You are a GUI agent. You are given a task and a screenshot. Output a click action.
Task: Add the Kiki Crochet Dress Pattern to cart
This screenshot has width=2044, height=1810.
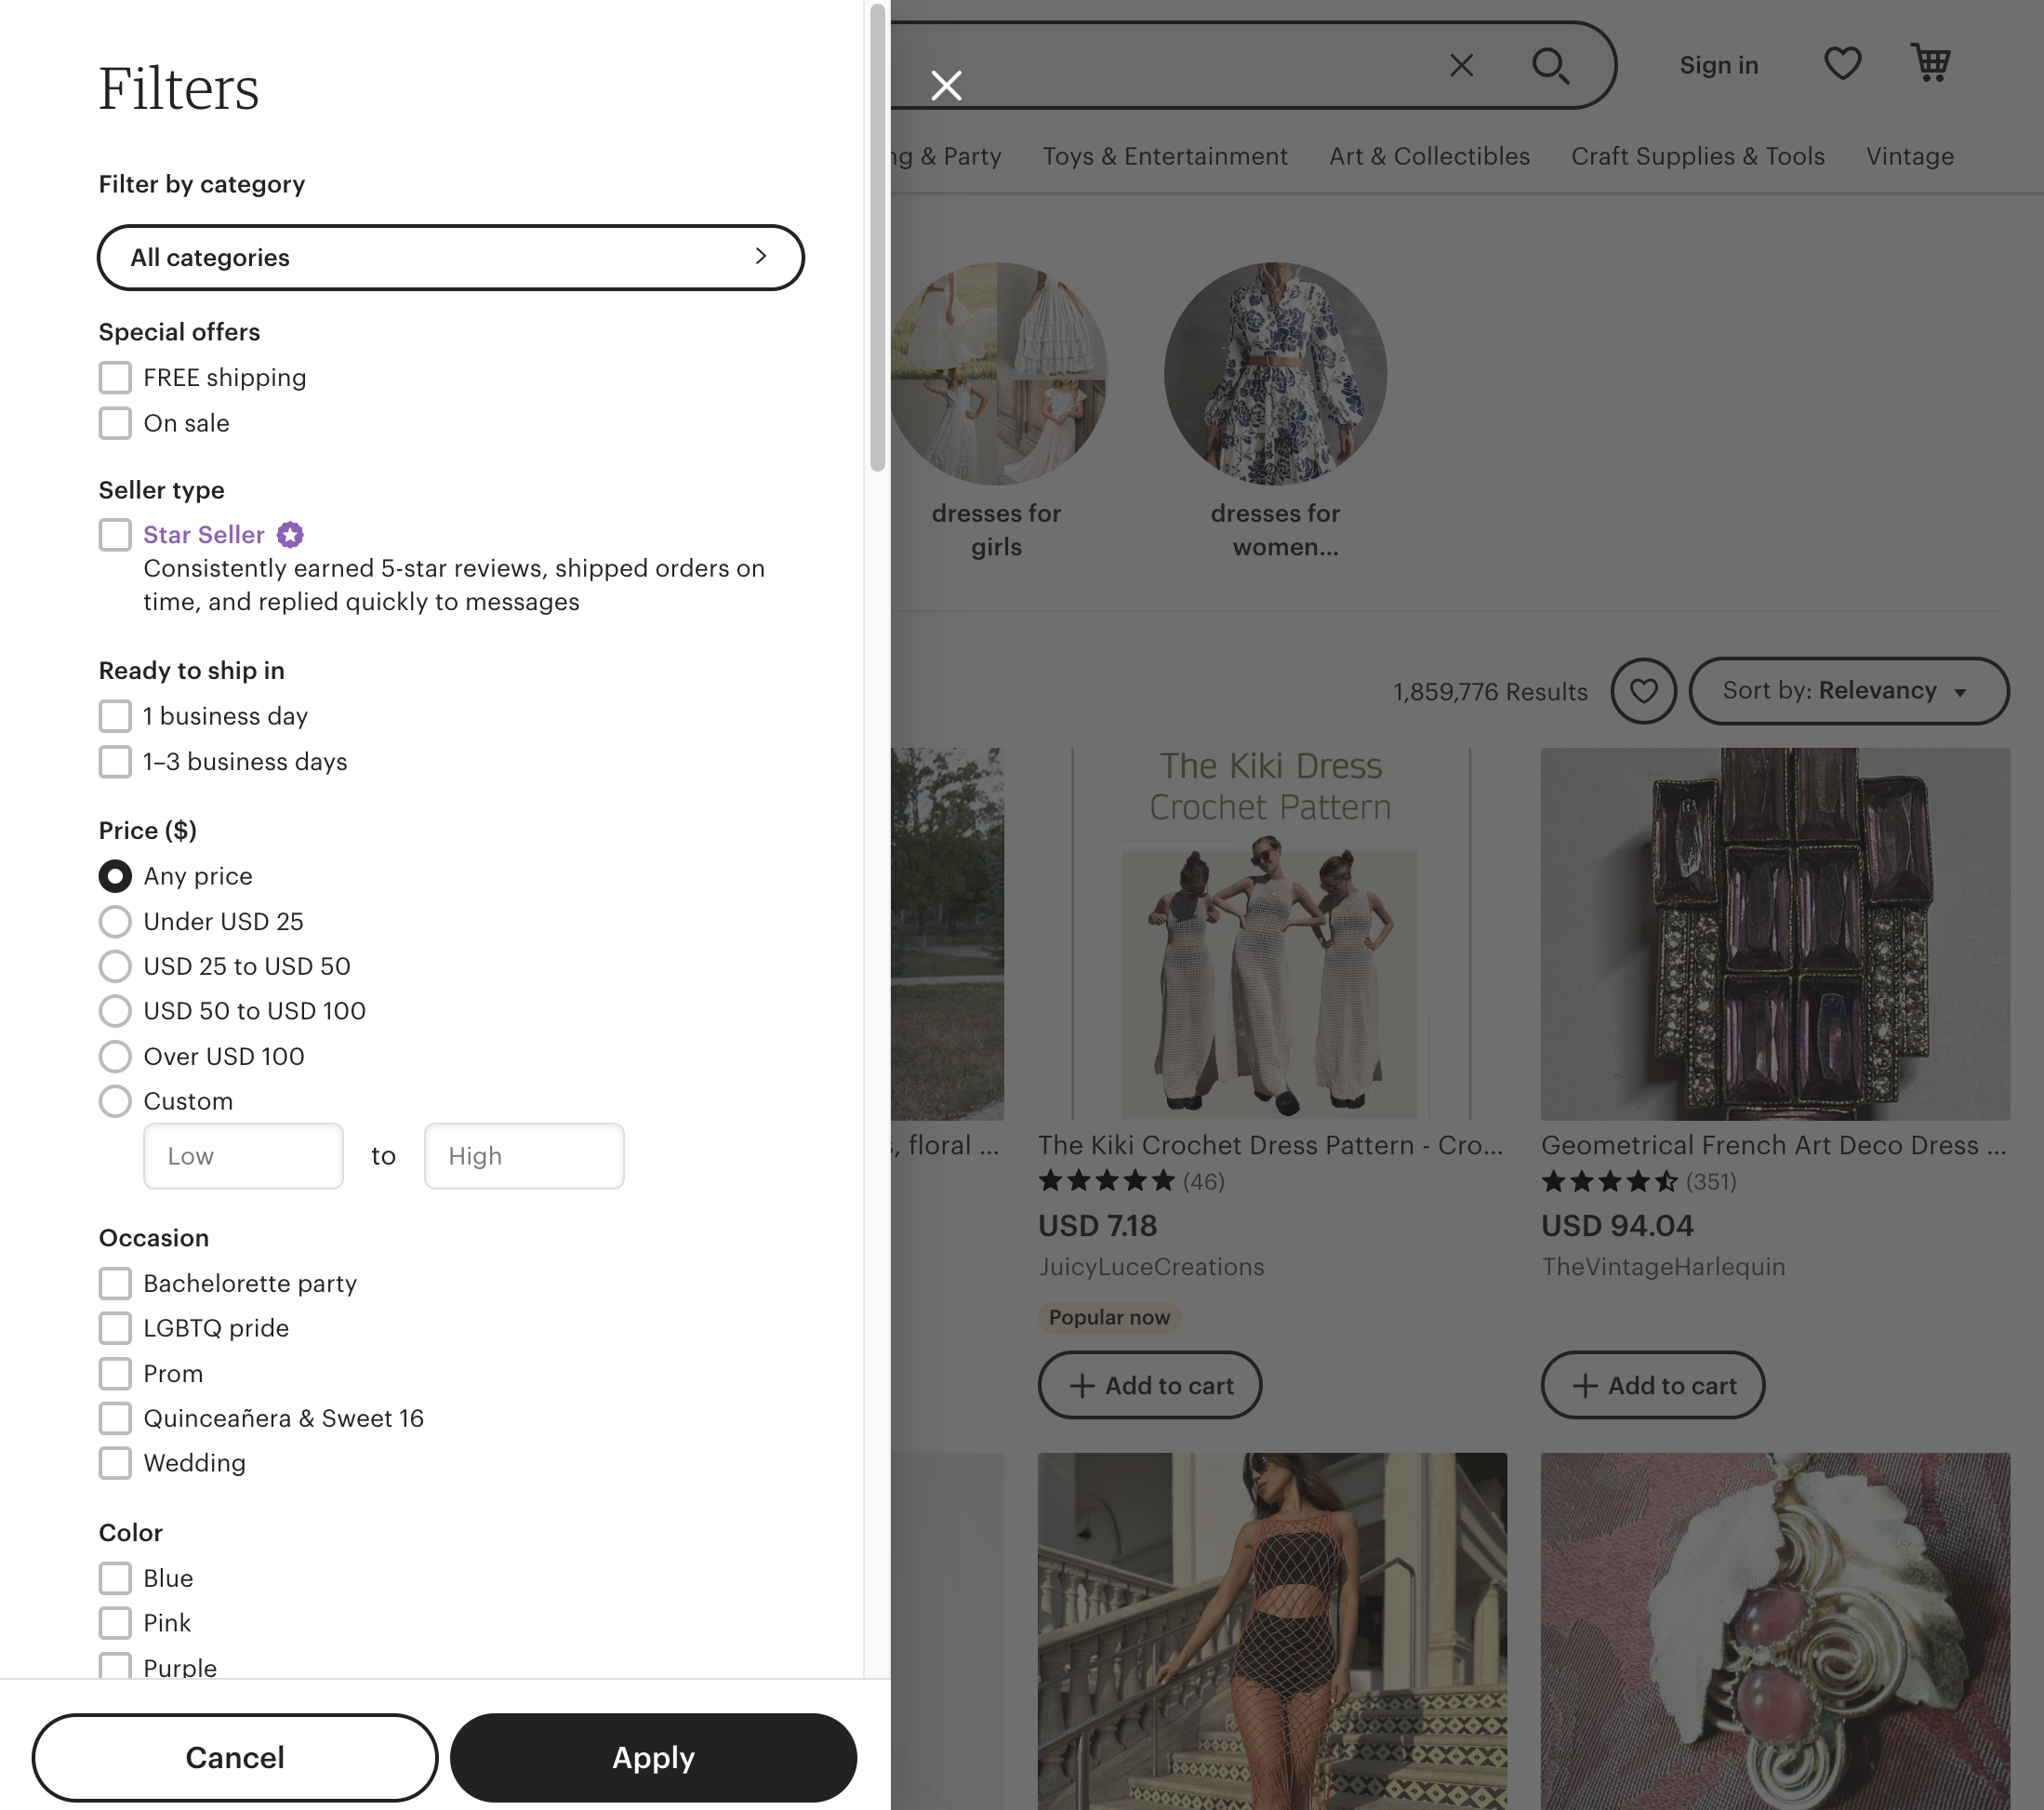click(x=1149, y=1385)
